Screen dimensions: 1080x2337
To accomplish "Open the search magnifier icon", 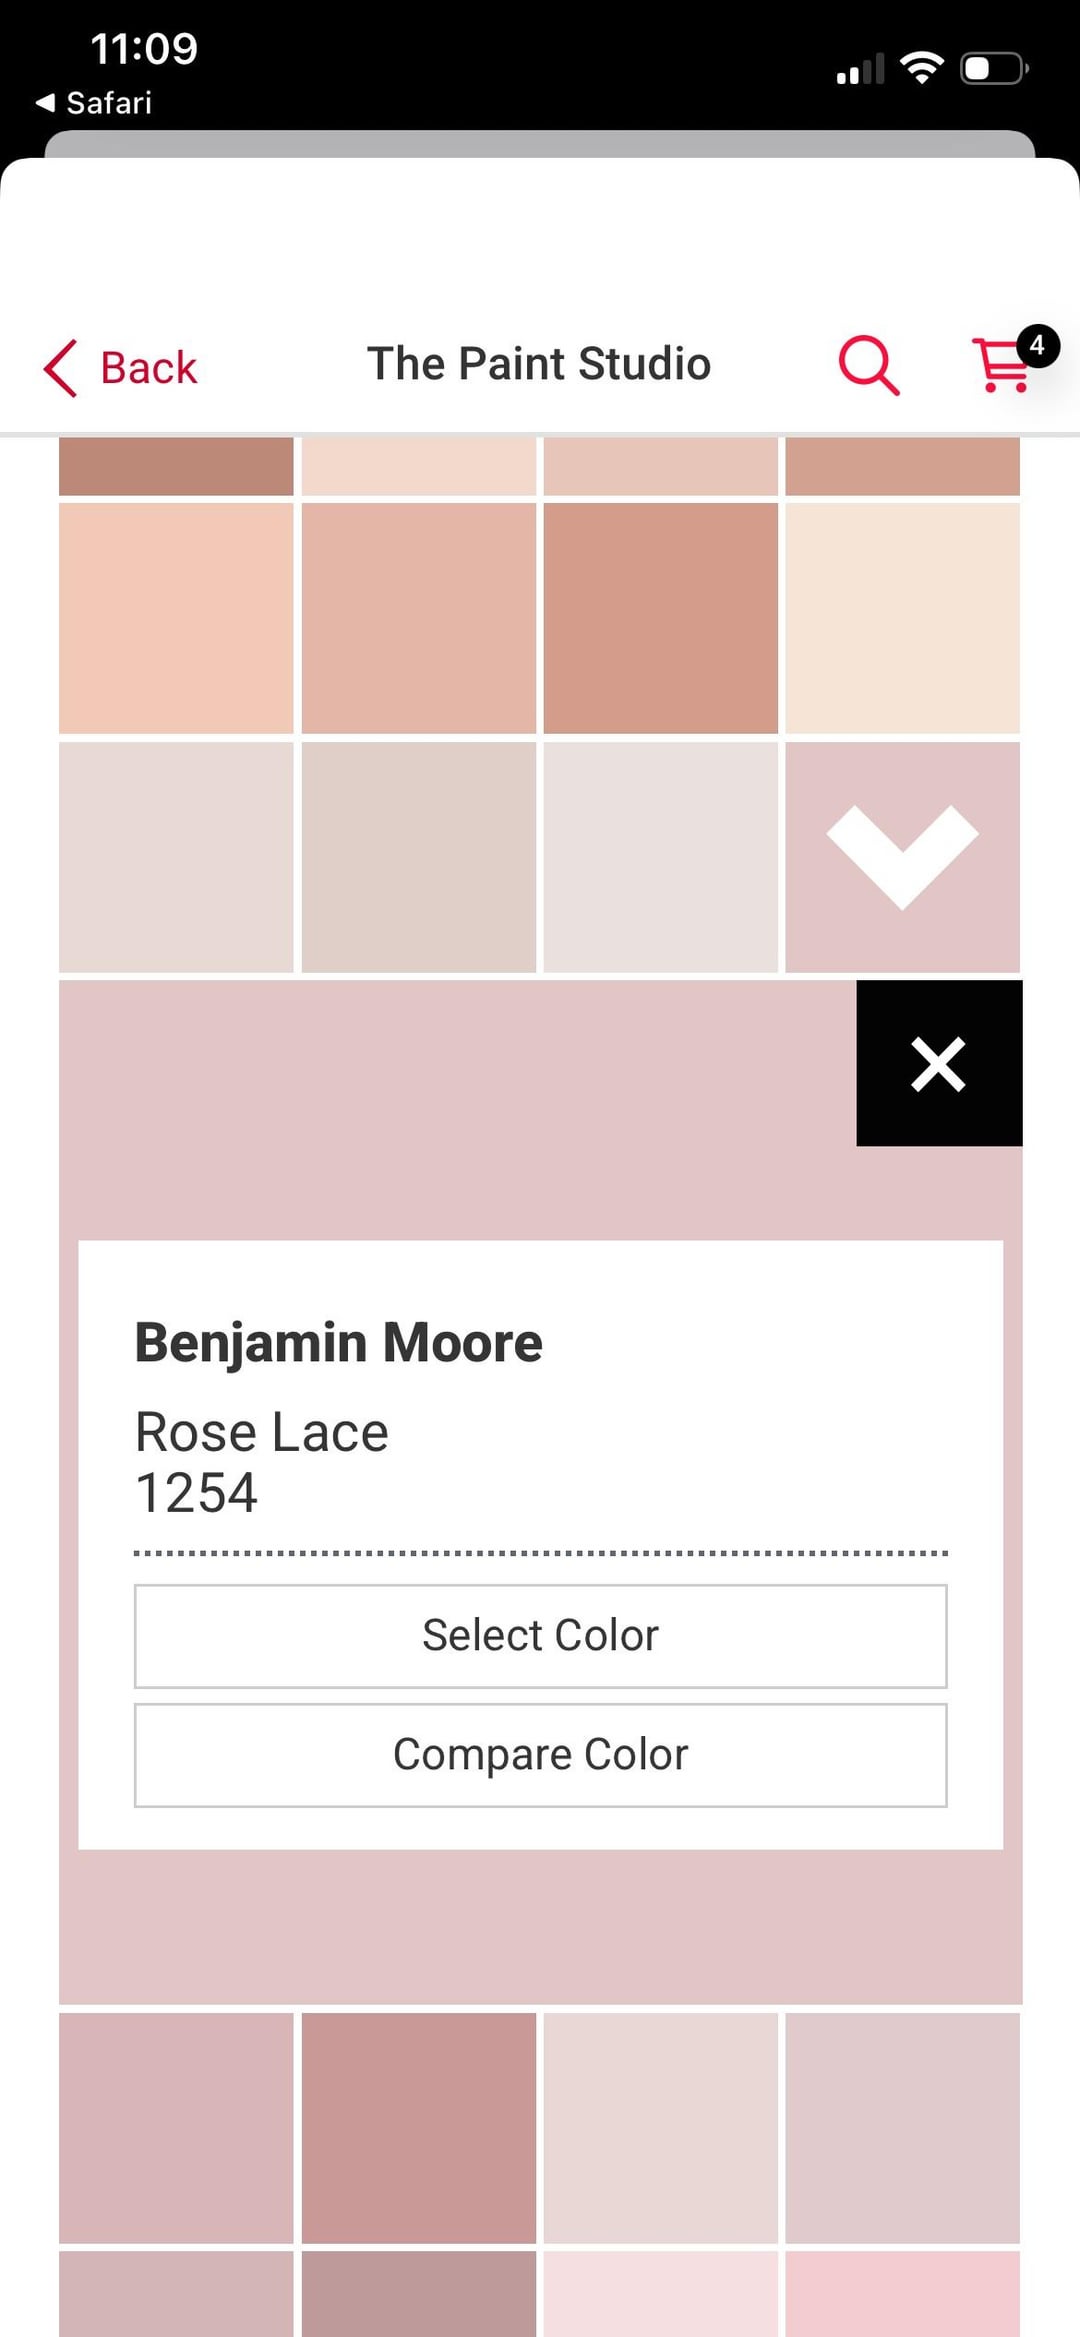I will pyautogui.click(x=868, y=366).
